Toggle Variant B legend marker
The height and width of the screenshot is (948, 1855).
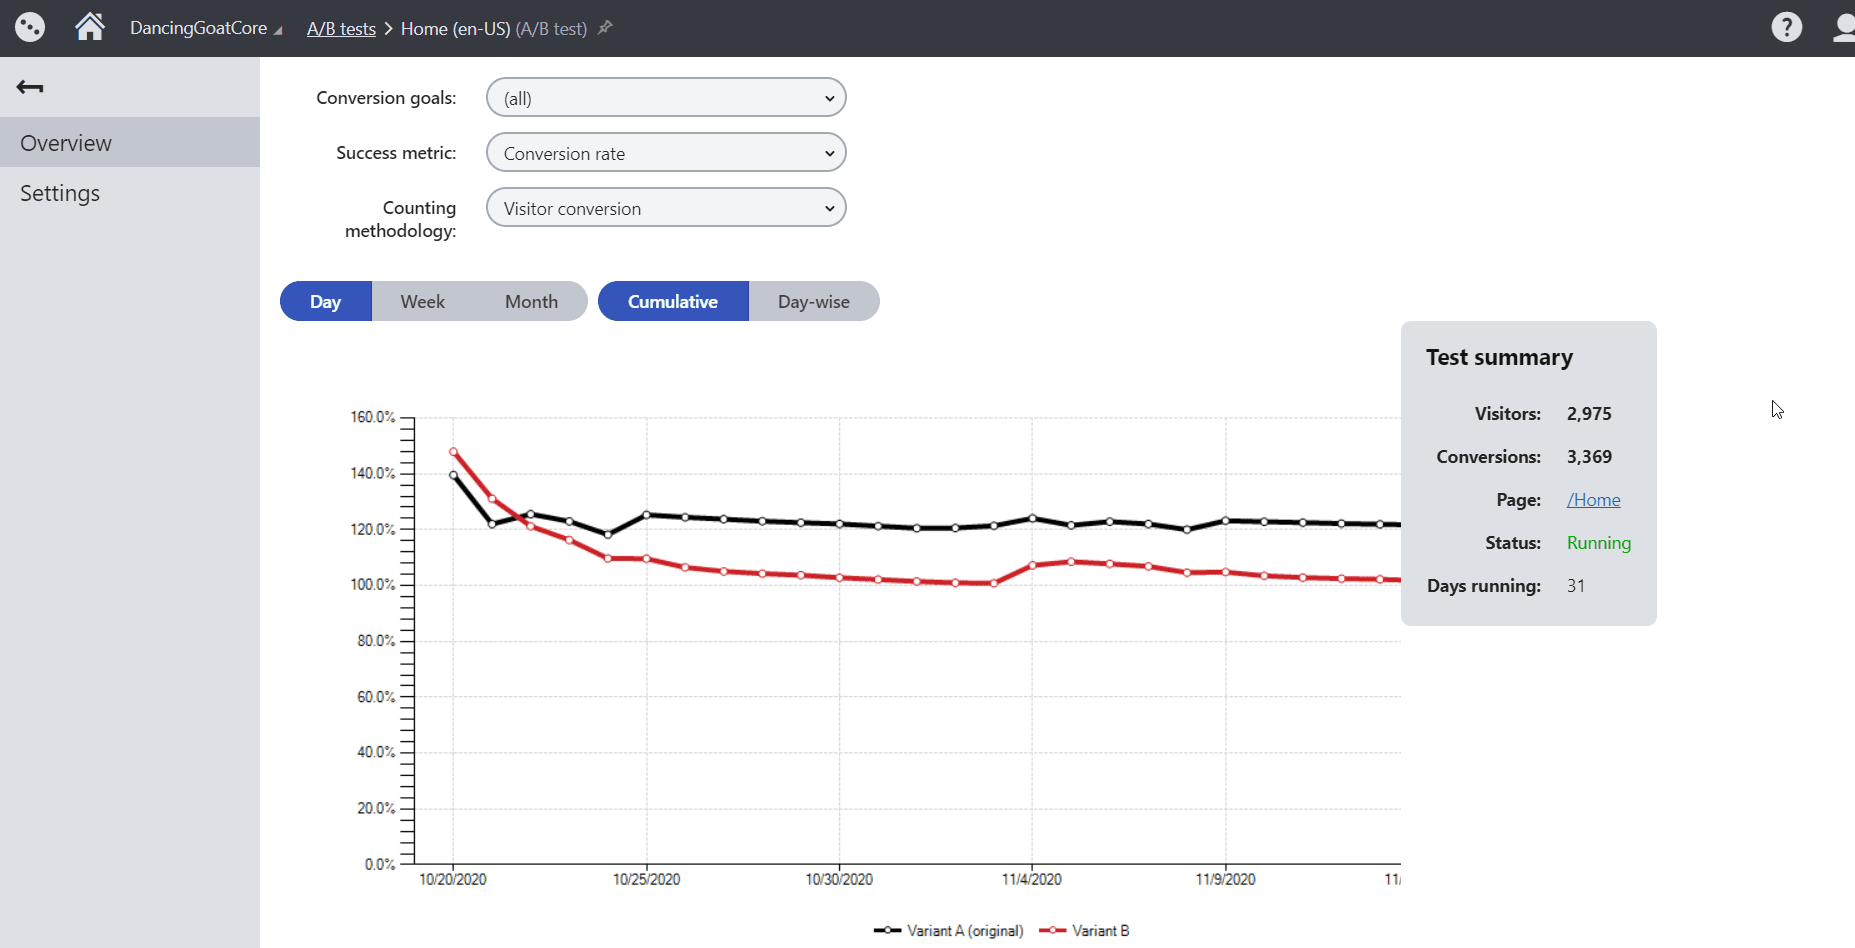[x=1052, y=930]
